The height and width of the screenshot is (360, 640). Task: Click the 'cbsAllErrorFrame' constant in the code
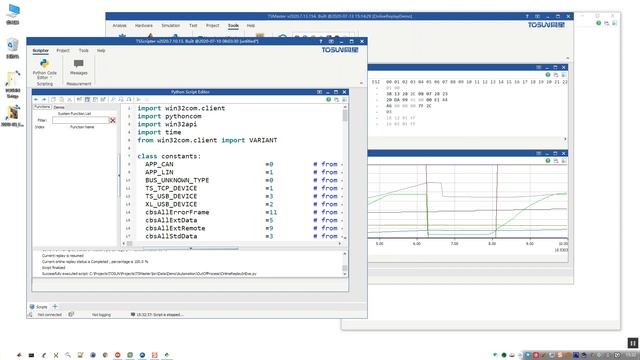pyautogui.click(x=177, y=212)
